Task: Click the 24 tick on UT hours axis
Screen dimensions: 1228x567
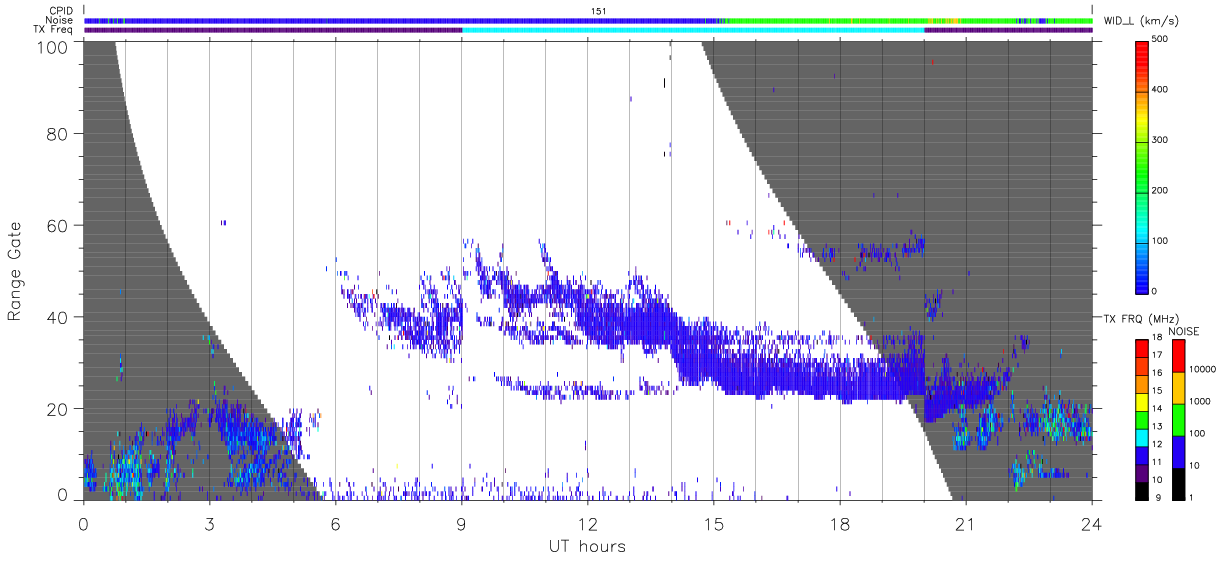Action: 1091,522
